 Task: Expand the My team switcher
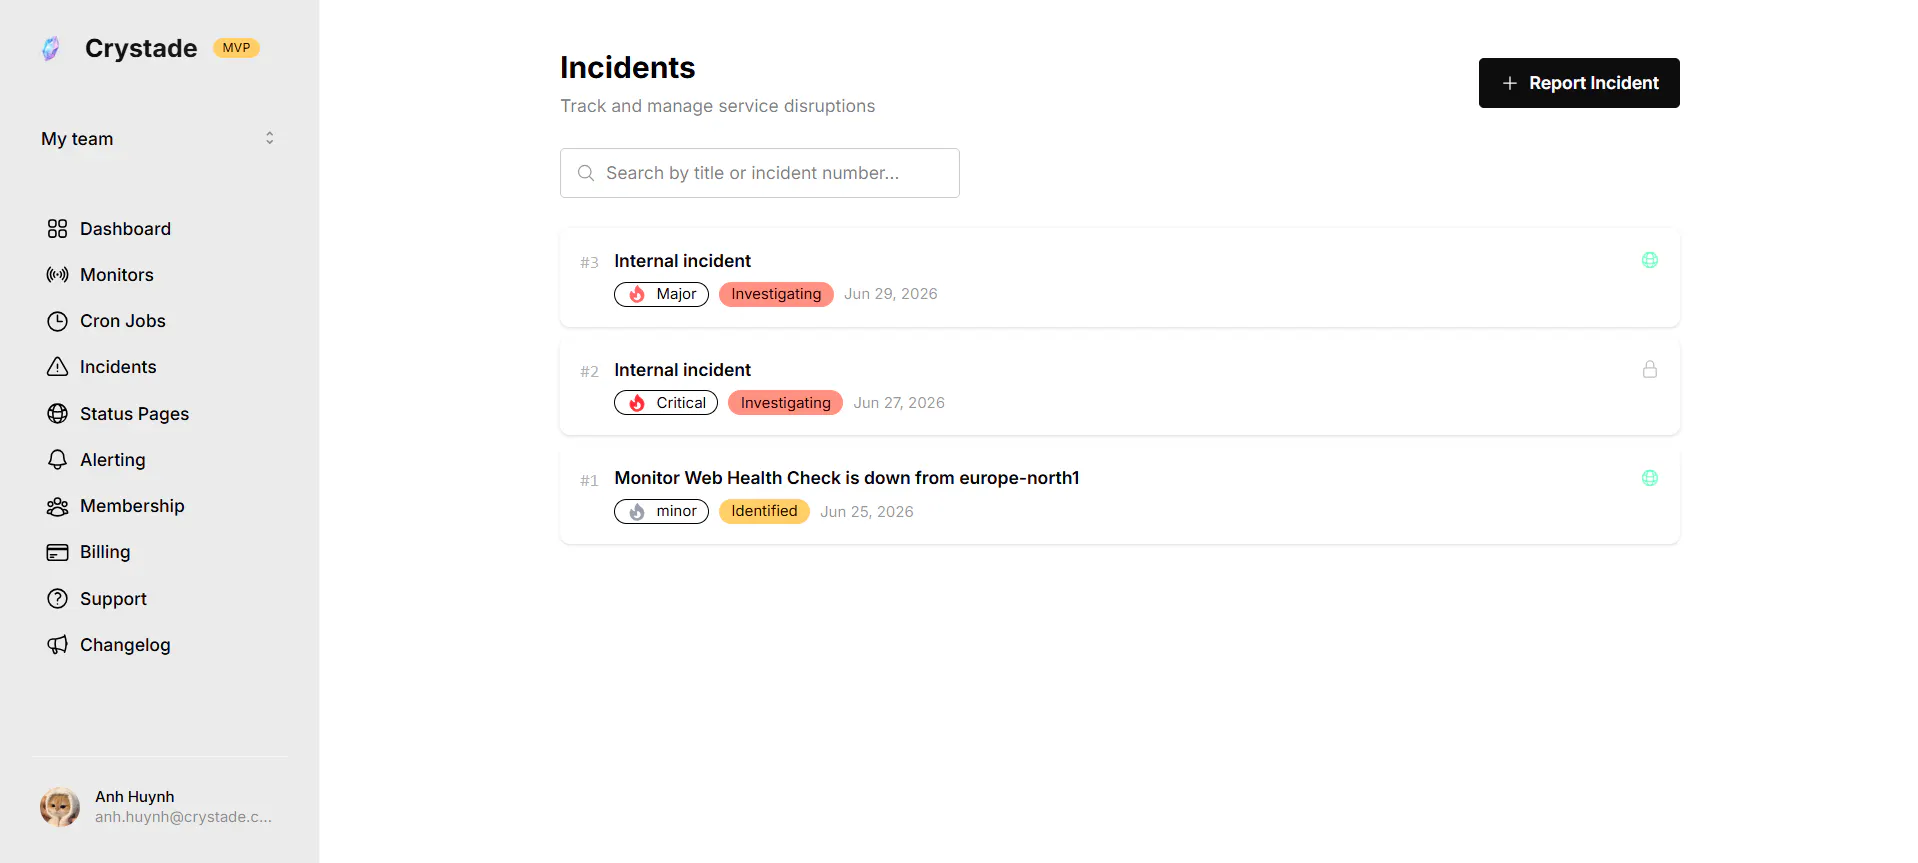pyautogui.click(x=158, y=139)
